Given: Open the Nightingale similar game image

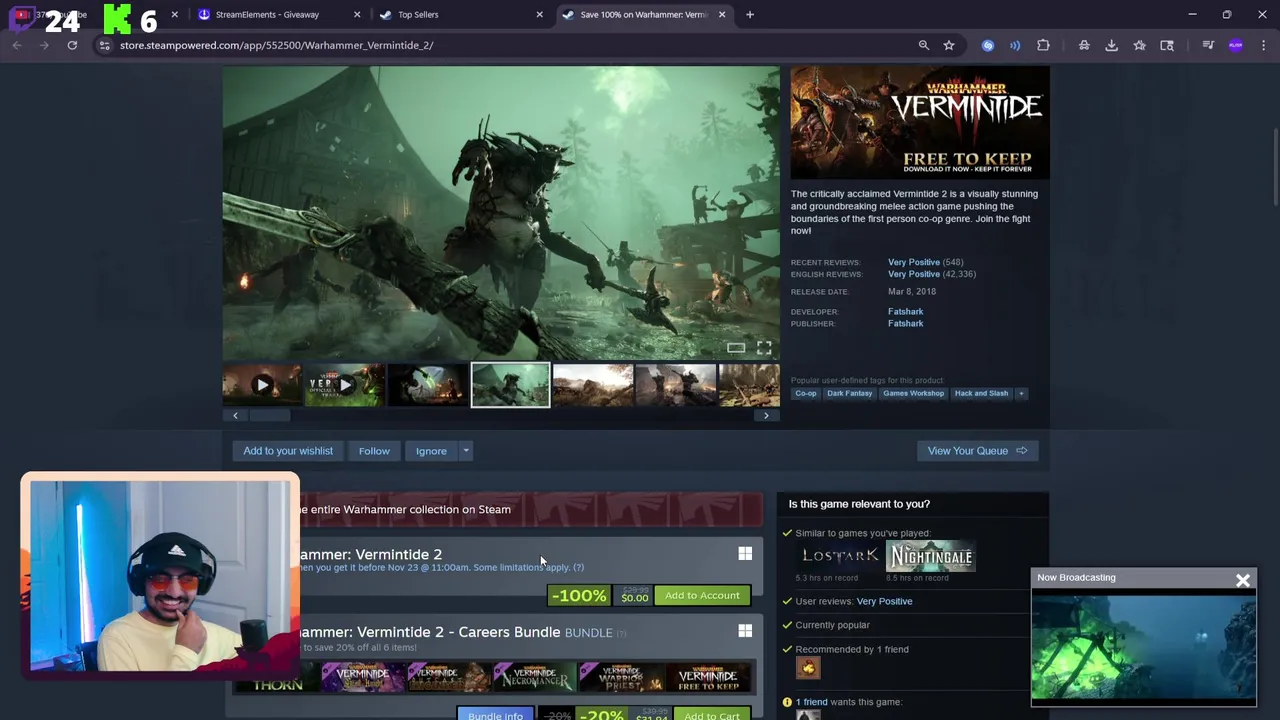Looking at the screenshot, I should [931, 556].
